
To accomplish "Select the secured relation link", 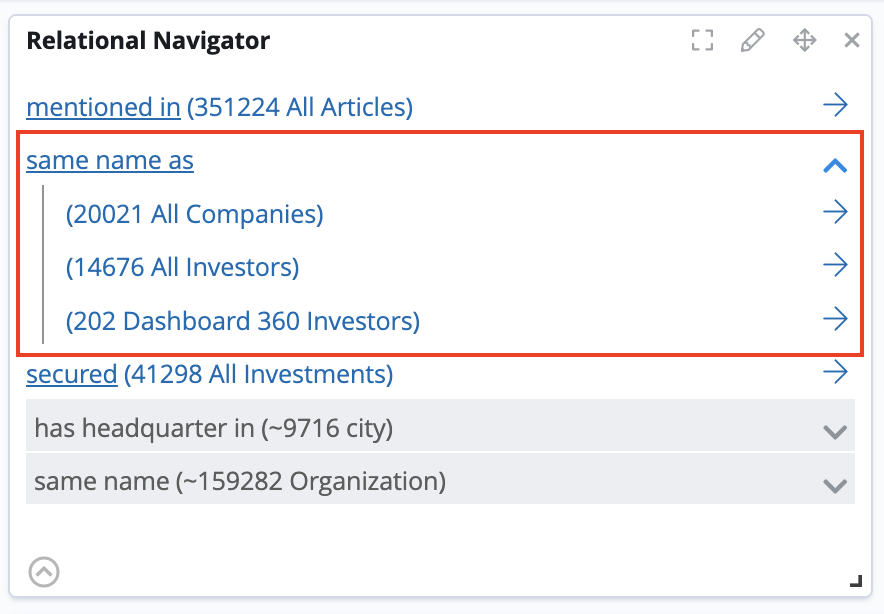I will pyautogui.click(x=71, y=374).
